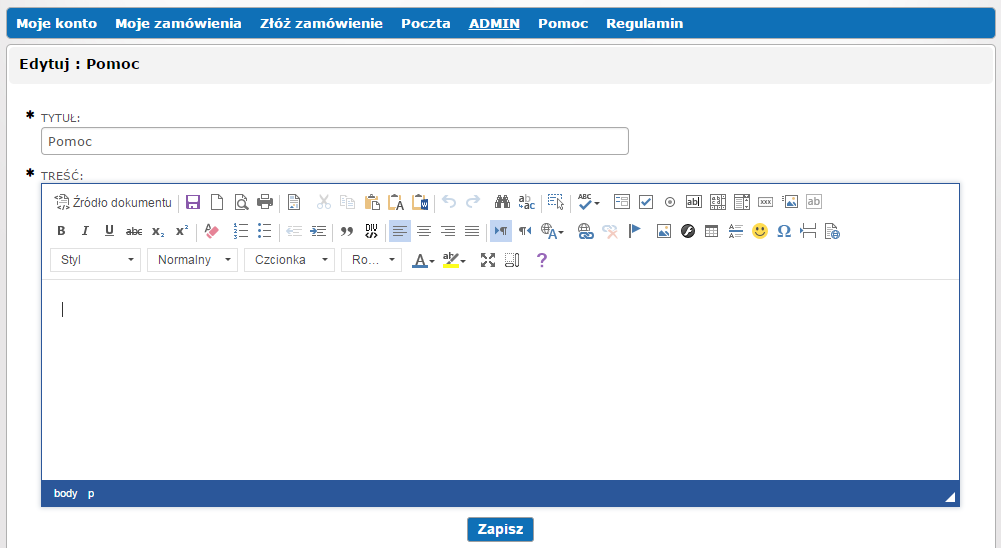Insert special character with the Omega icon
The image size is (1001, 548).
point(784,231)
